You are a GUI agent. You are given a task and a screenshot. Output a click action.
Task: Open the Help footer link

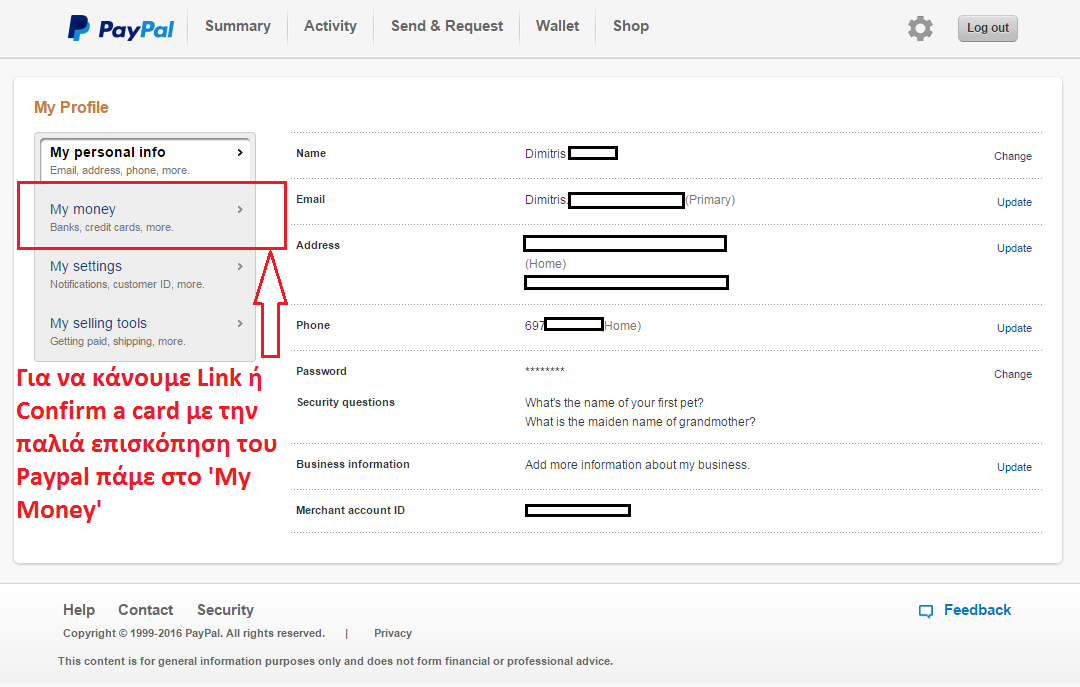(79, 610)
